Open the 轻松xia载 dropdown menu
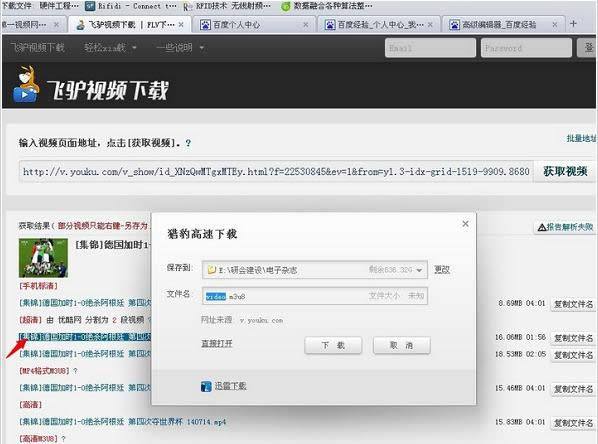The width and height of the screenshot is (598, 444). [x=111, y=48]
